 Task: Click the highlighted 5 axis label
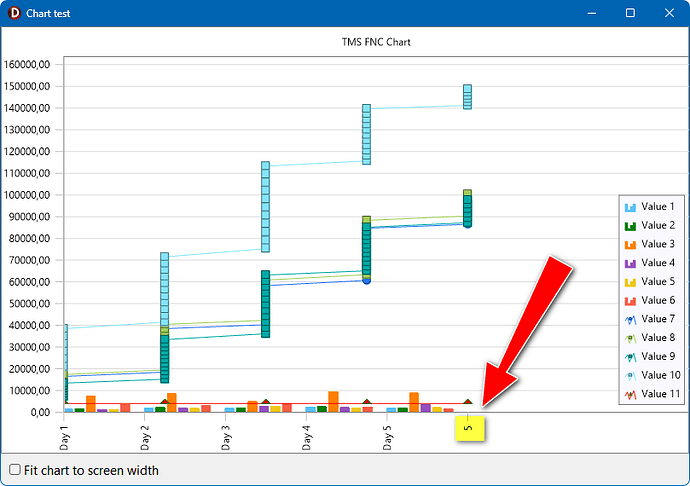coord(469,428)
